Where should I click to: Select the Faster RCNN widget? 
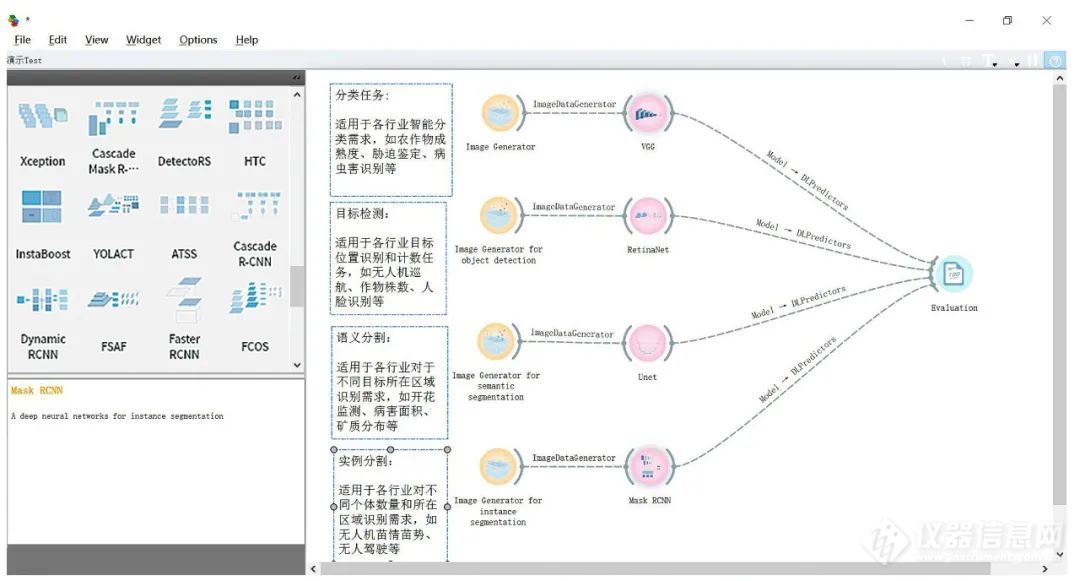[x=184, y=318]
